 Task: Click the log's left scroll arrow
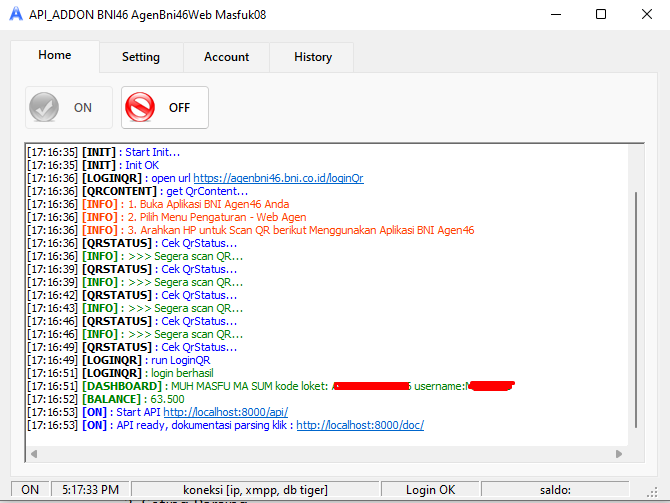(x=34, y=454)
